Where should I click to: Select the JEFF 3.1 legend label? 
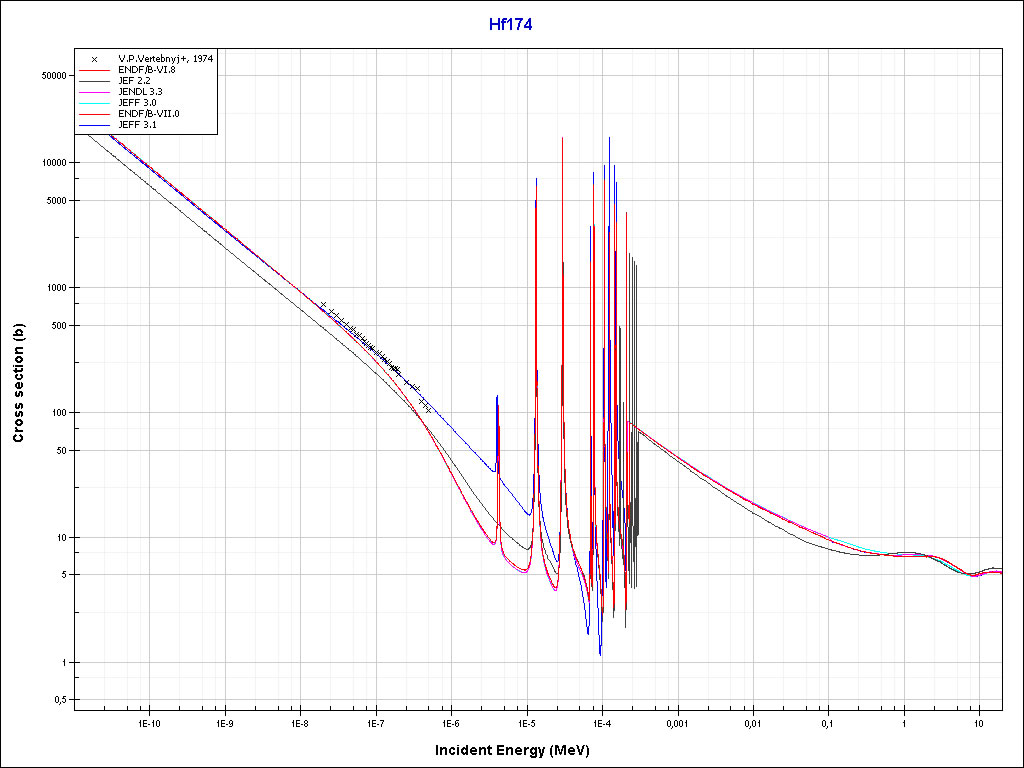(137, 125)
